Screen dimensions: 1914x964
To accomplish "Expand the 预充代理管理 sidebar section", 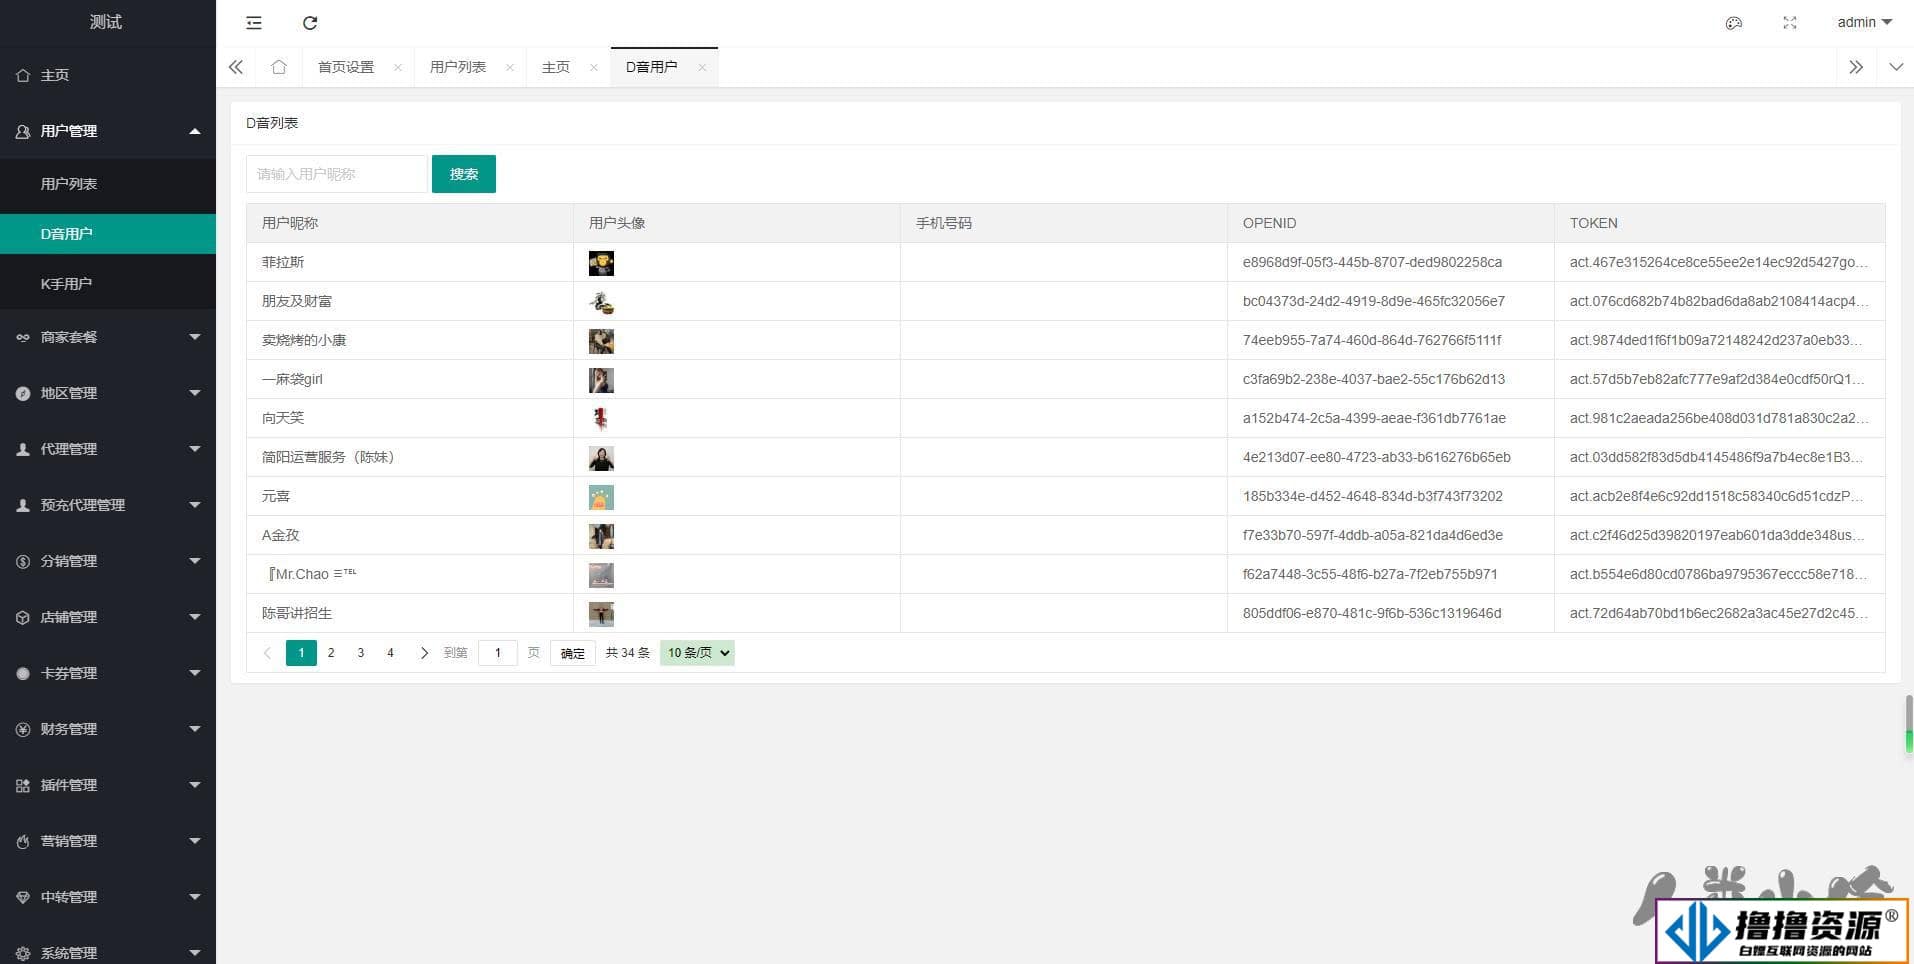I will click(x=108, y=505).
